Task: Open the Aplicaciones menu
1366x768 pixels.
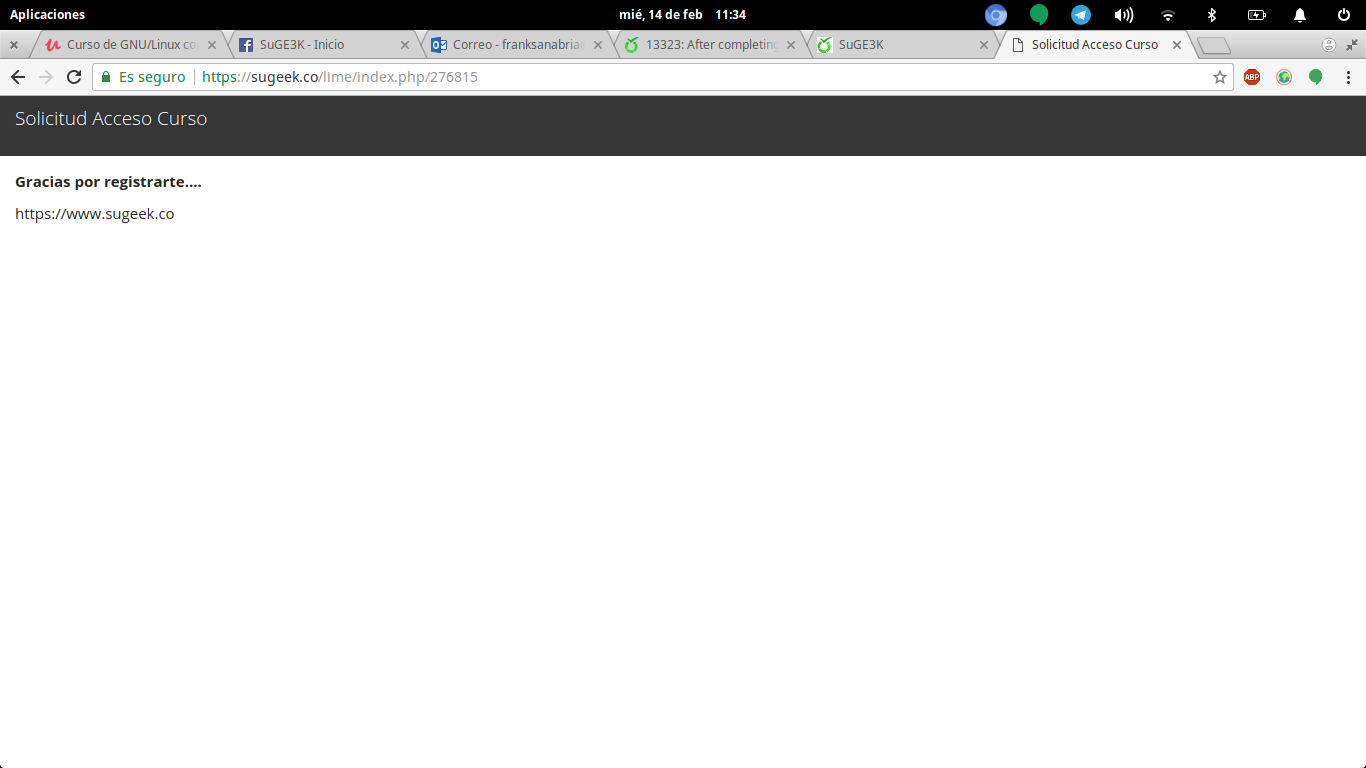Action: click(x=47, y=15)
